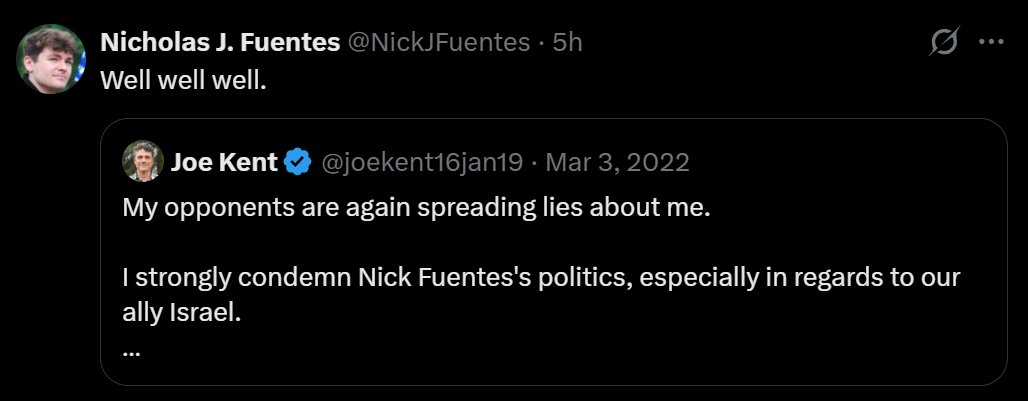Click the middle dot separator before 5h
Viewport: 1028px width, 401px height.
pyautogui.click(x=541, y=42)
